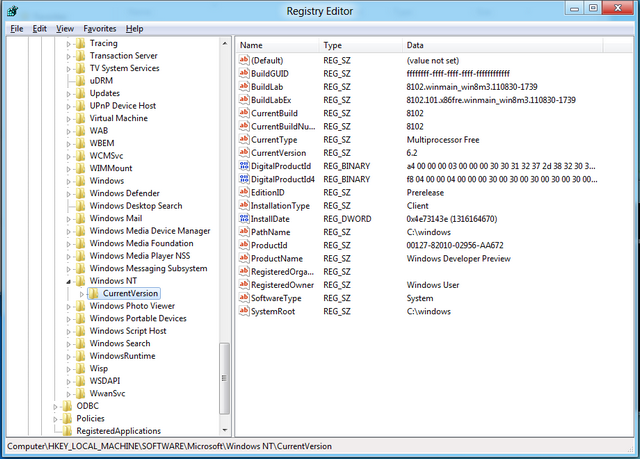Click the folder icon of WindowsRuntime key
This screenshot has width=640, height=459.
[80, 356]
